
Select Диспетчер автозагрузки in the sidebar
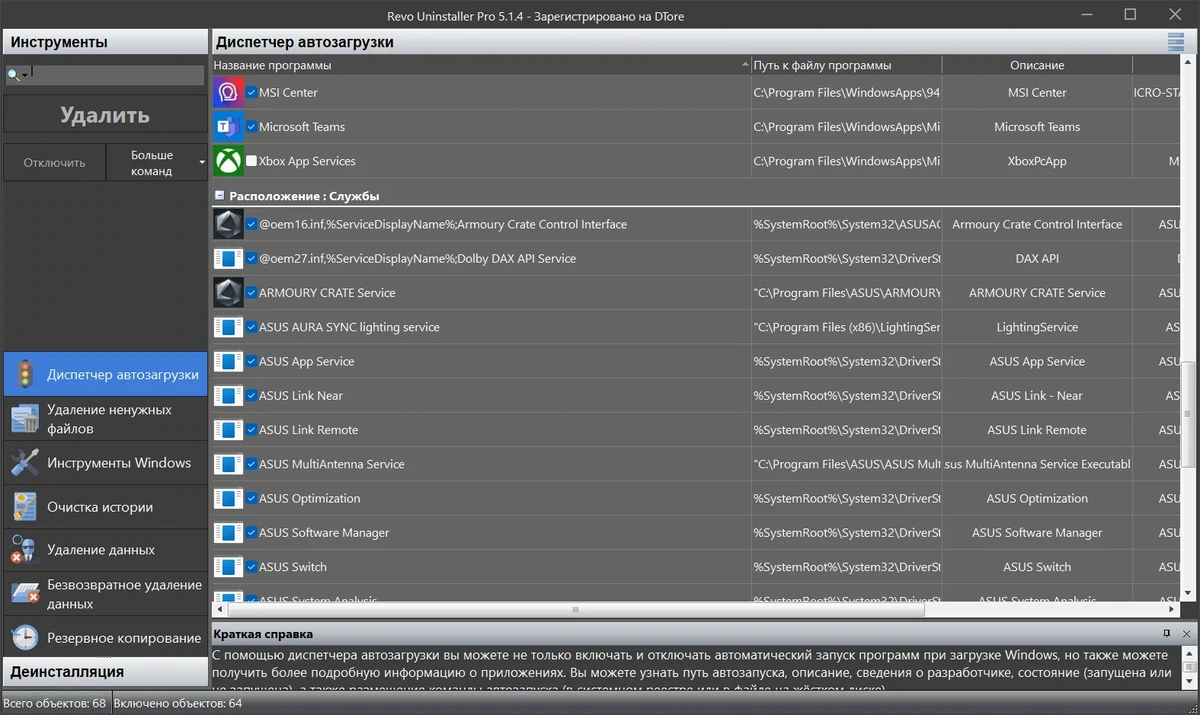click(105, 374)
